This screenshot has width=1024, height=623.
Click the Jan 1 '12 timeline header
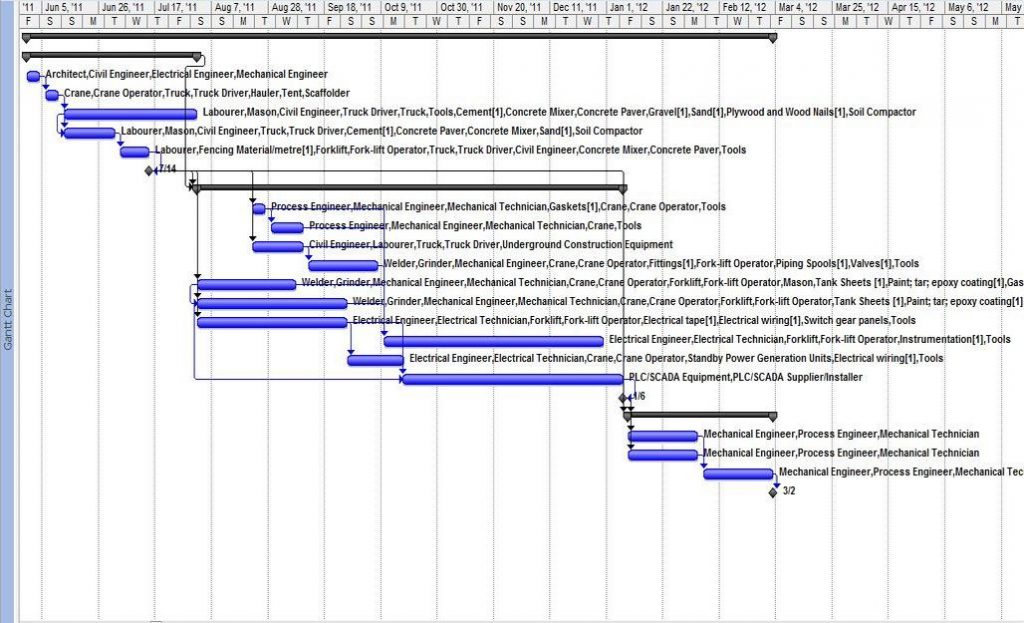628,7
